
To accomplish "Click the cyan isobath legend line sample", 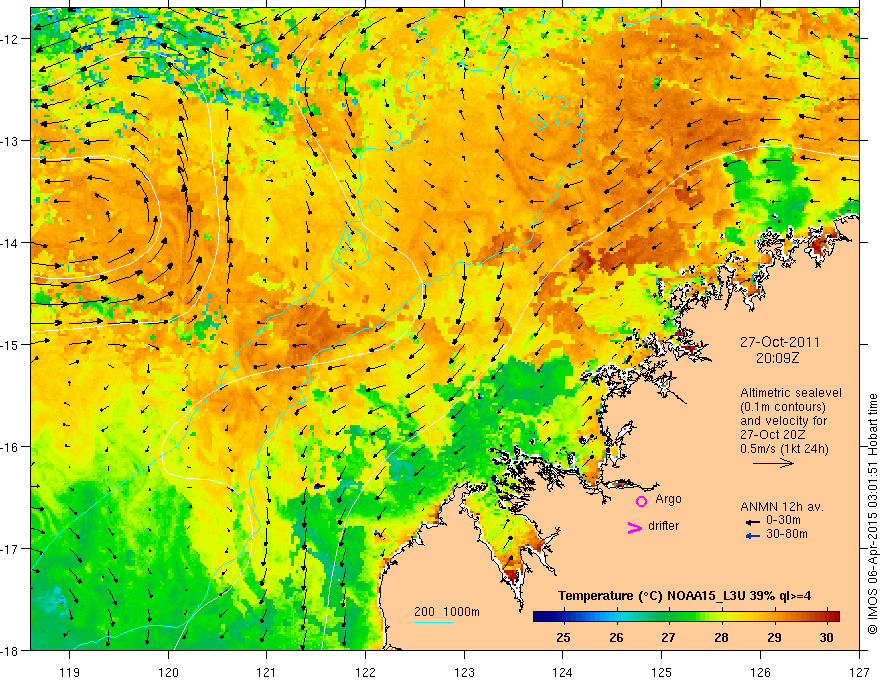I will (x=434, y=622).
